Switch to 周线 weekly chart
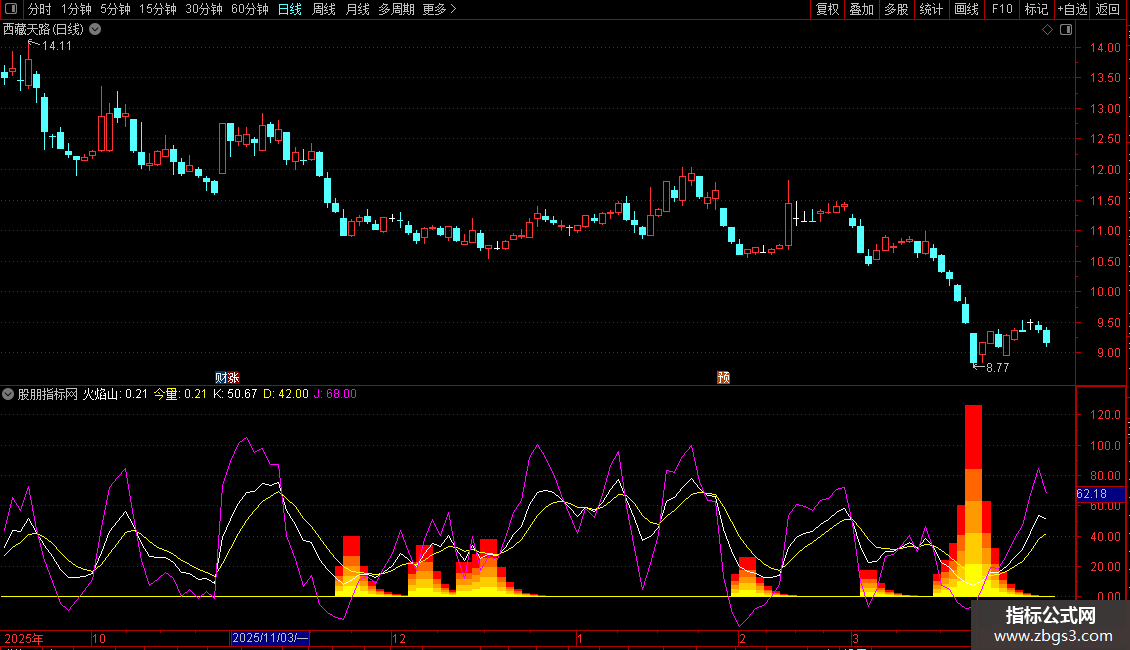Viewport: 1130px width, 650px height. click(324, 9)
